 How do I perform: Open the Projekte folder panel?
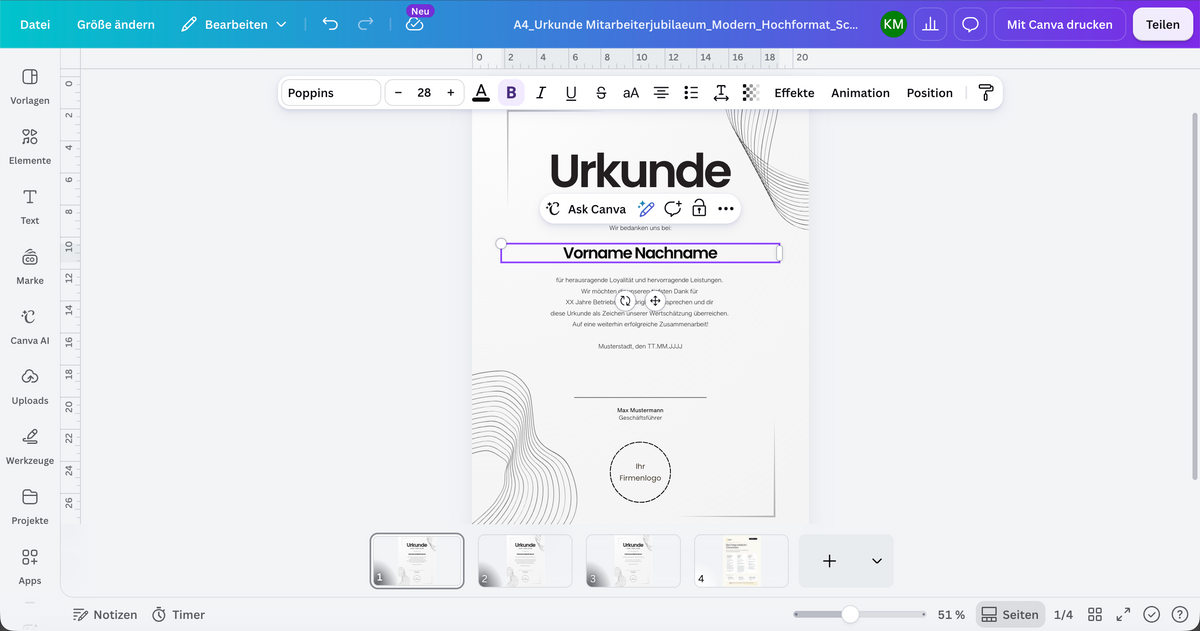pyautogui.click(x=30, y=506)
